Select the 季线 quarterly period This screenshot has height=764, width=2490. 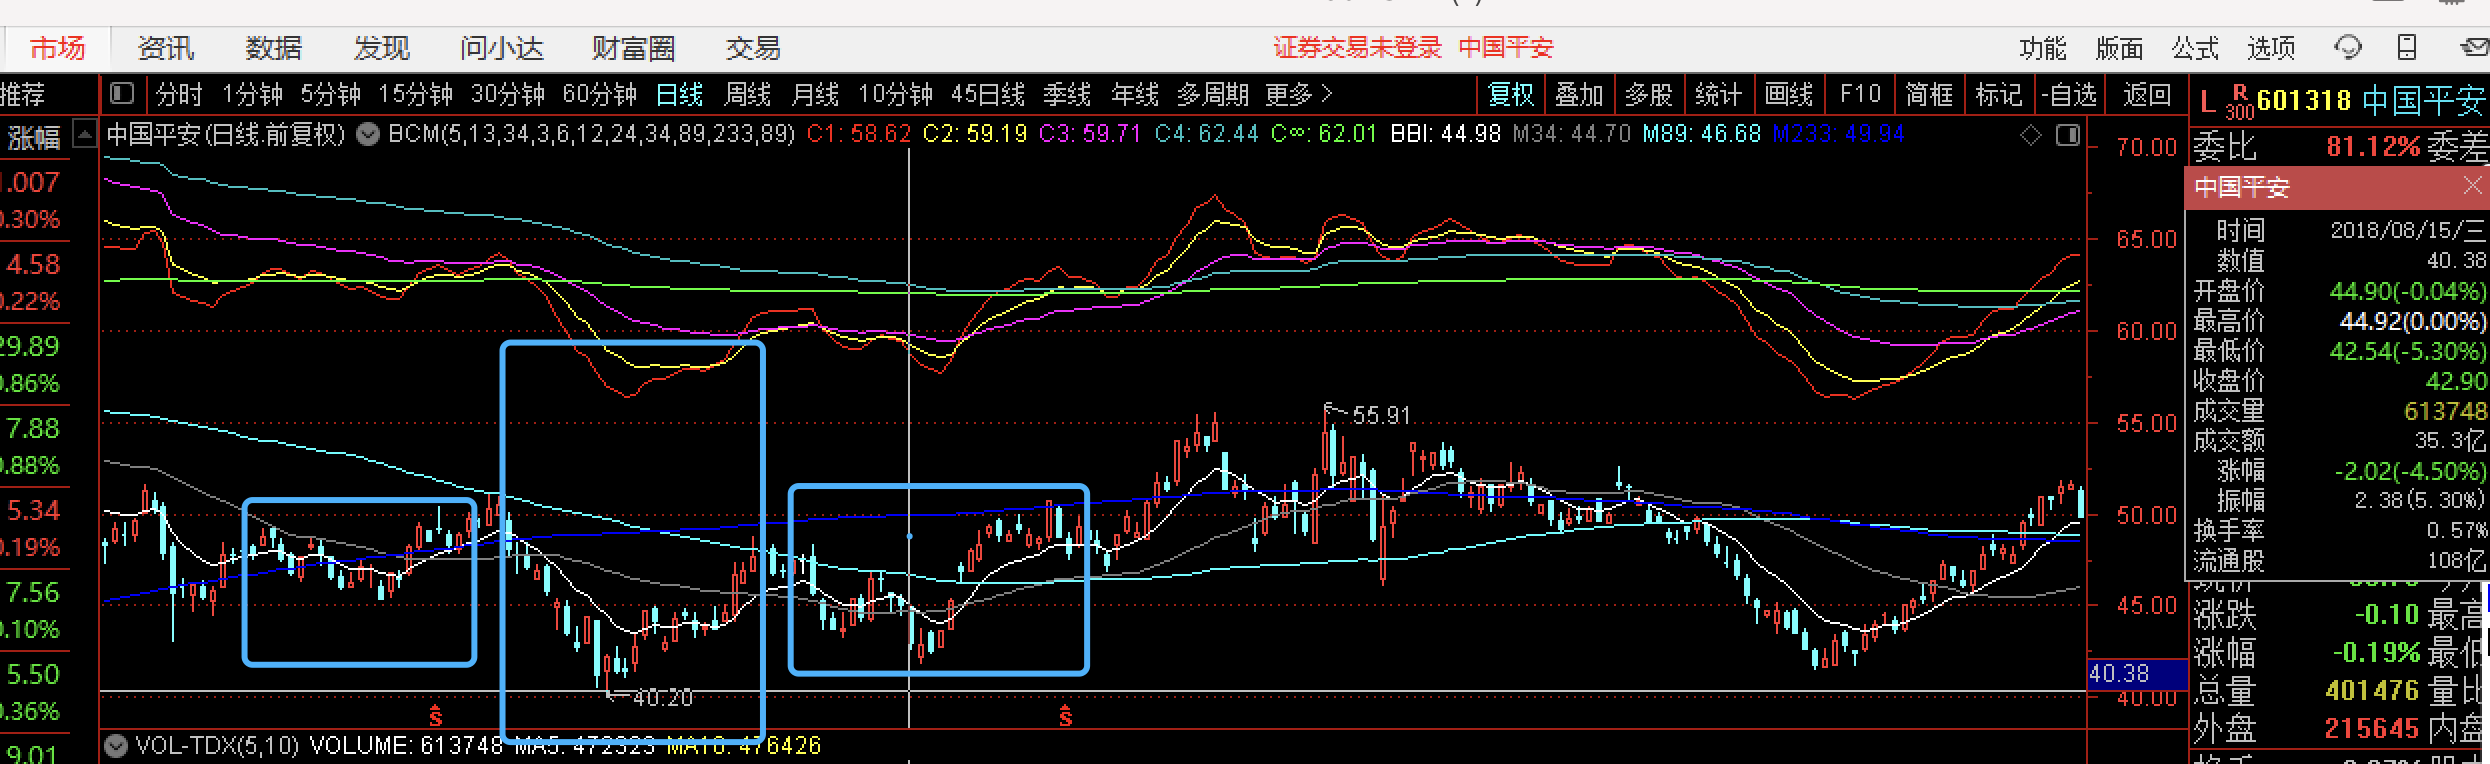(1067, 94)
